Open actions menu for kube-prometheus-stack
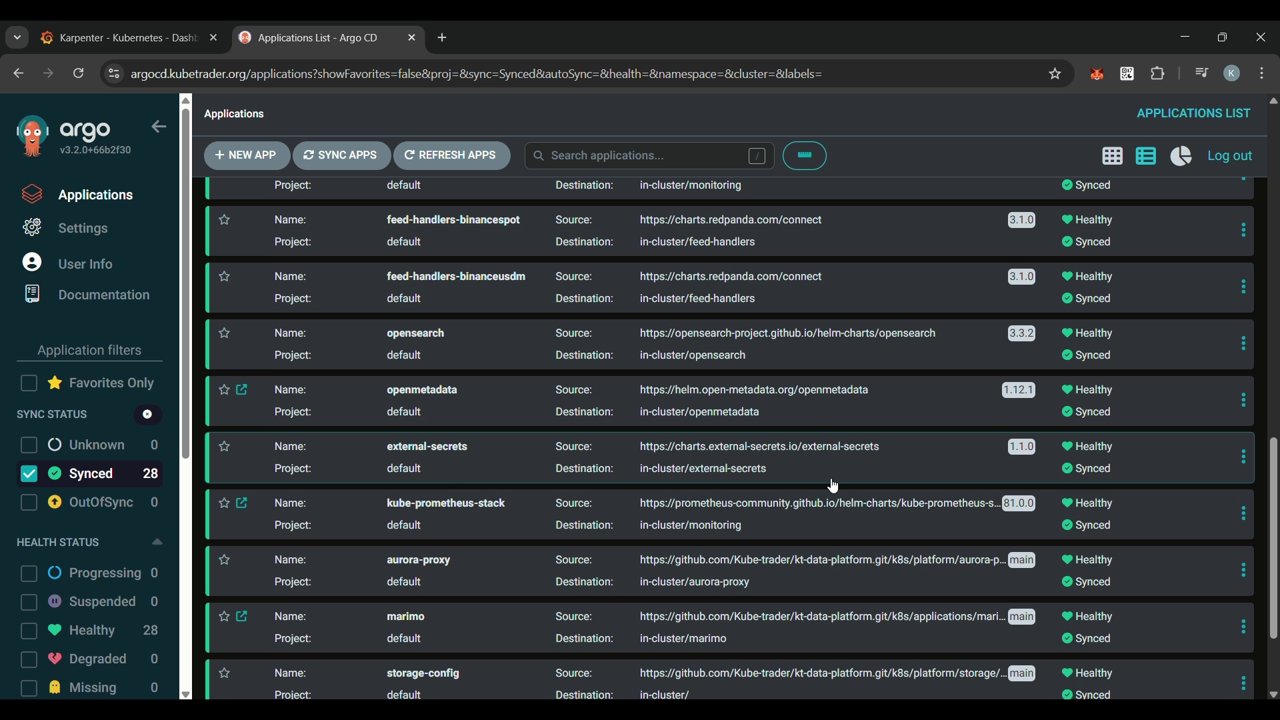1280x720 pixels. pos(1243,513)
